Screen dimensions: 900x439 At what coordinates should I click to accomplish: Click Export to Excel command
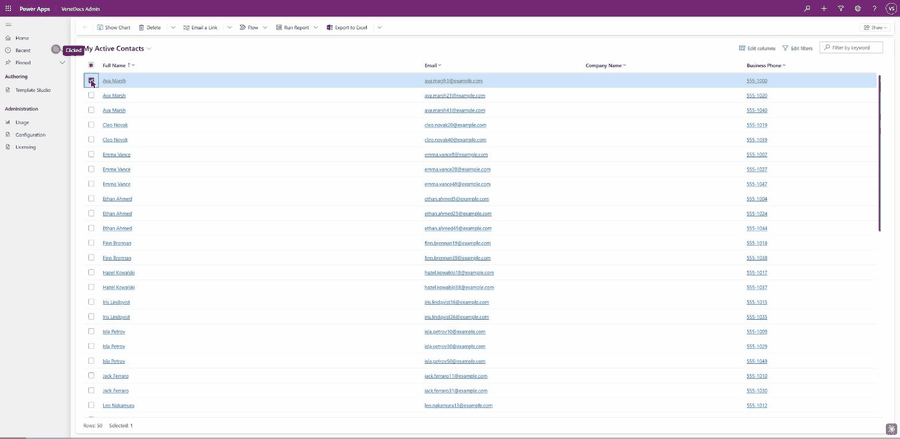coord(347,28)
